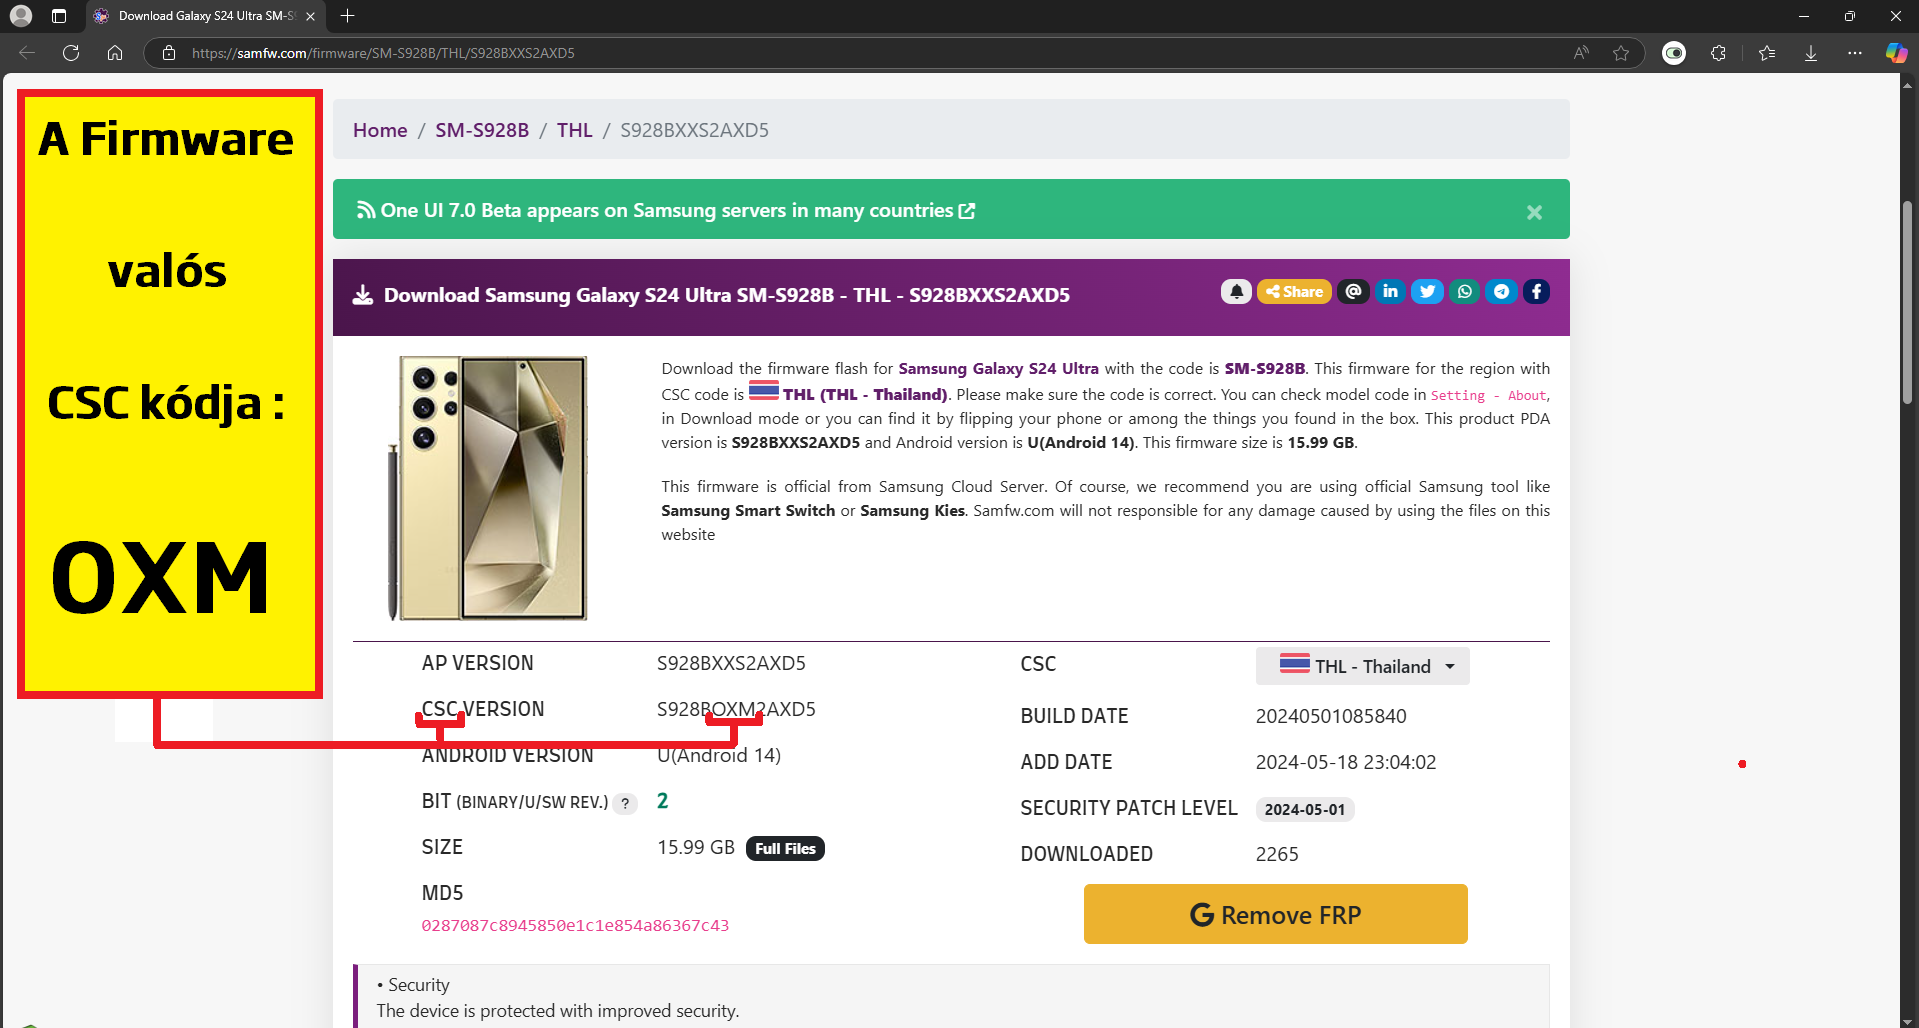This screenshot has height=1028, width=1919.
Task: Click the downloaded count 2265
Action: 1277,854
